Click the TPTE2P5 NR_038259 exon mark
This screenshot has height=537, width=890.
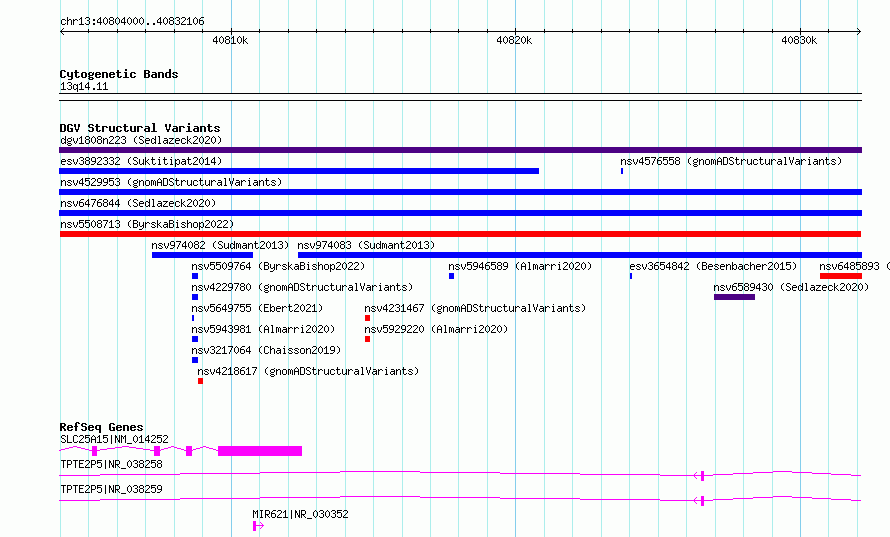point(702,501)
